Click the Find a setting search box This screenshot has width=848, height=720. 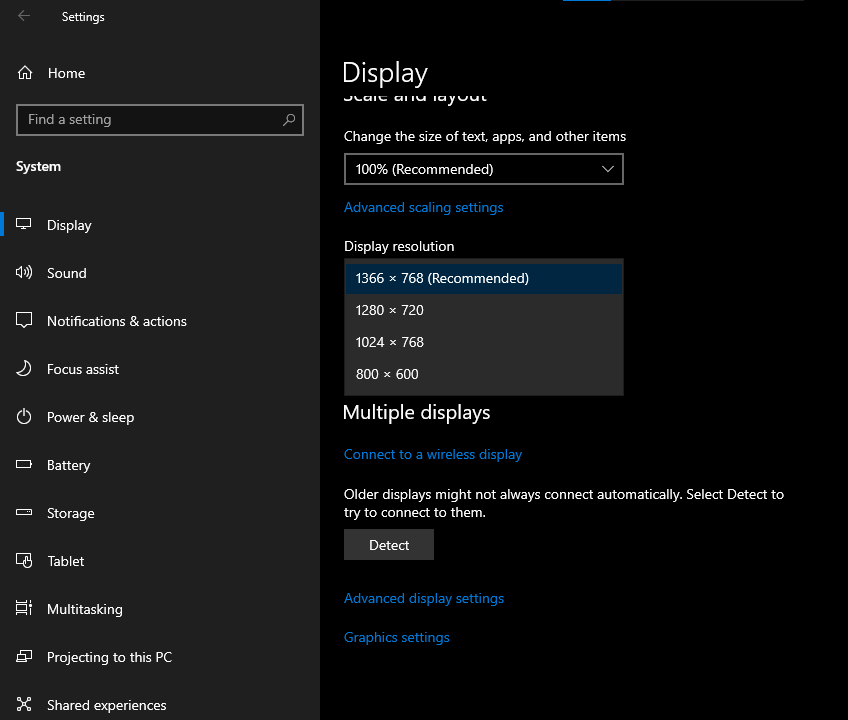coord(160,120)
